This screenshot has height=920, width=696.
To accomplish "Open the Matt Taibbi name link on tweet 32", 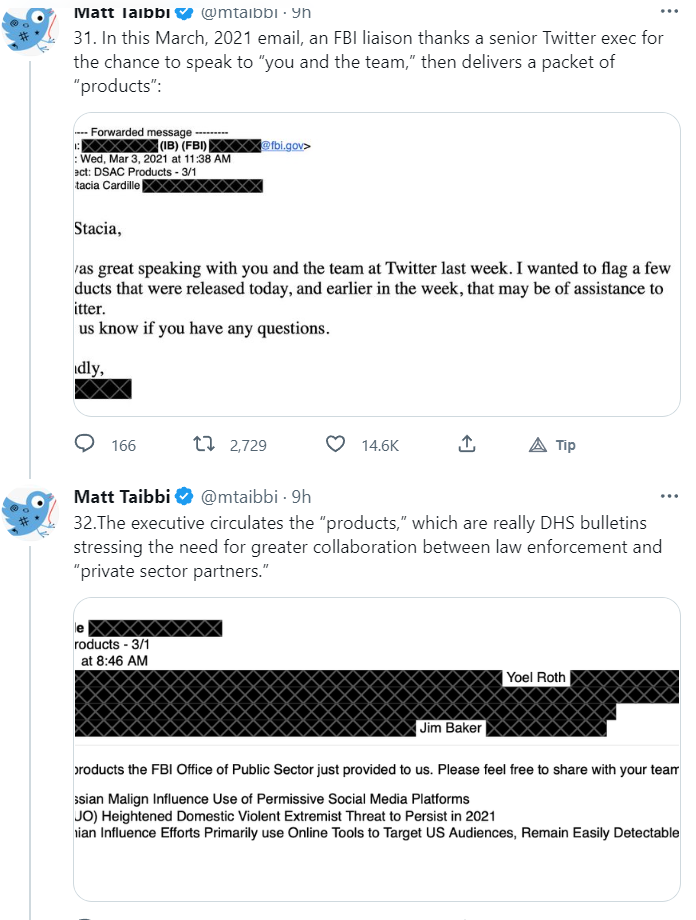I will [122, 496].
